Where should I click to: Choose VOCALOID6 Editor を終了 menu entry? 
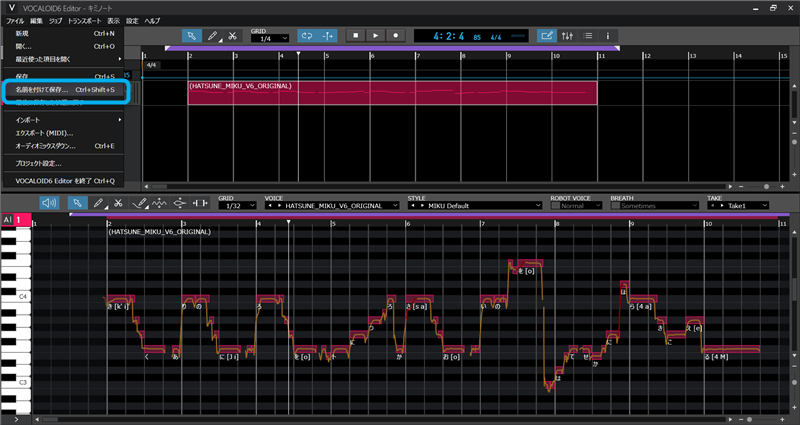tap(64, 181)
